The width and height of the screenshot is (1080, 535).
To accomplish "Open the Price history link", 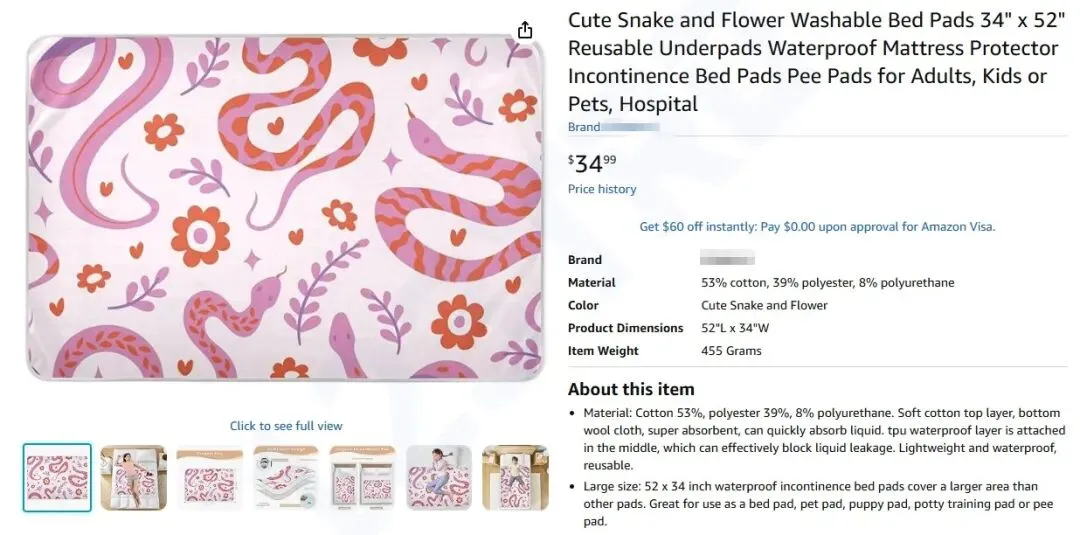I will [x=602, y=189].
